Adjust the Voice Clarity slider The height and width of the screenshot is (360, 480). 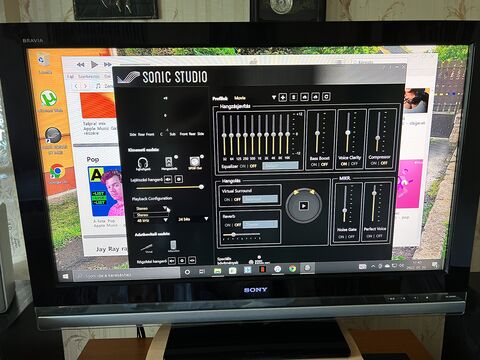coord(348,132)
